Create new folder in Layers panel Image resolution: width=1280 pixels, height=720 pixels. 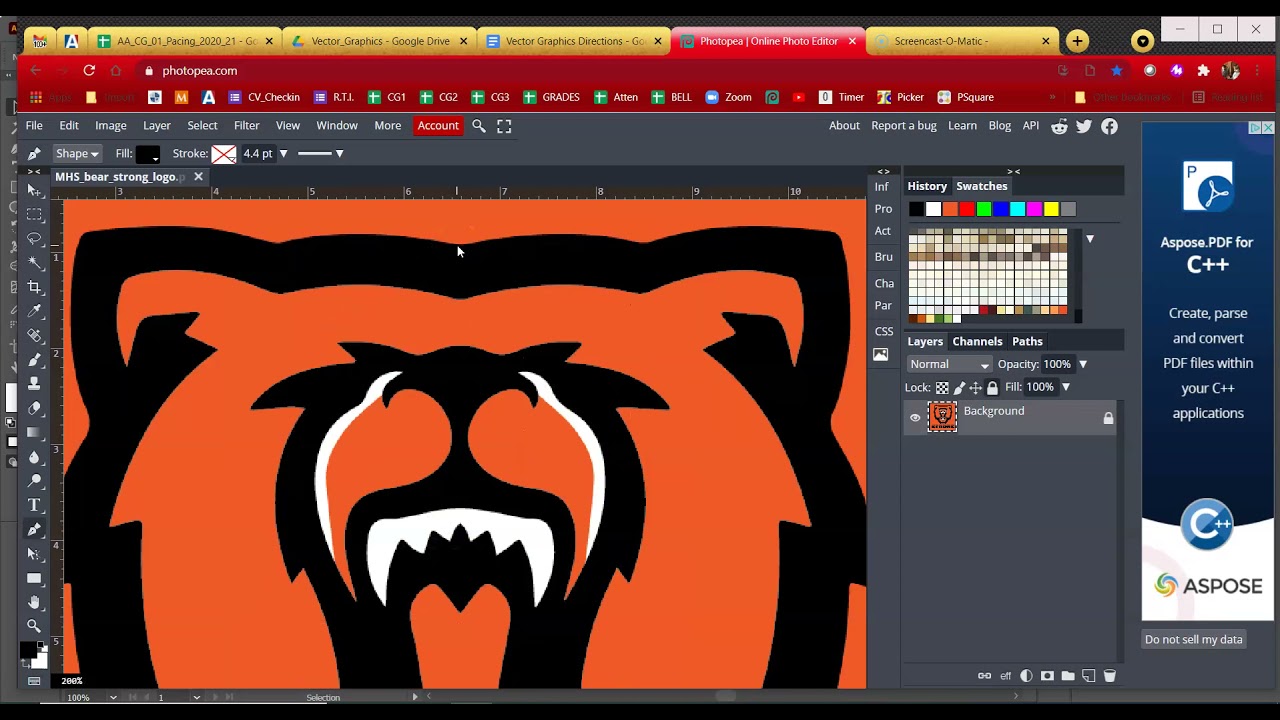click(x=1068, y=676)
